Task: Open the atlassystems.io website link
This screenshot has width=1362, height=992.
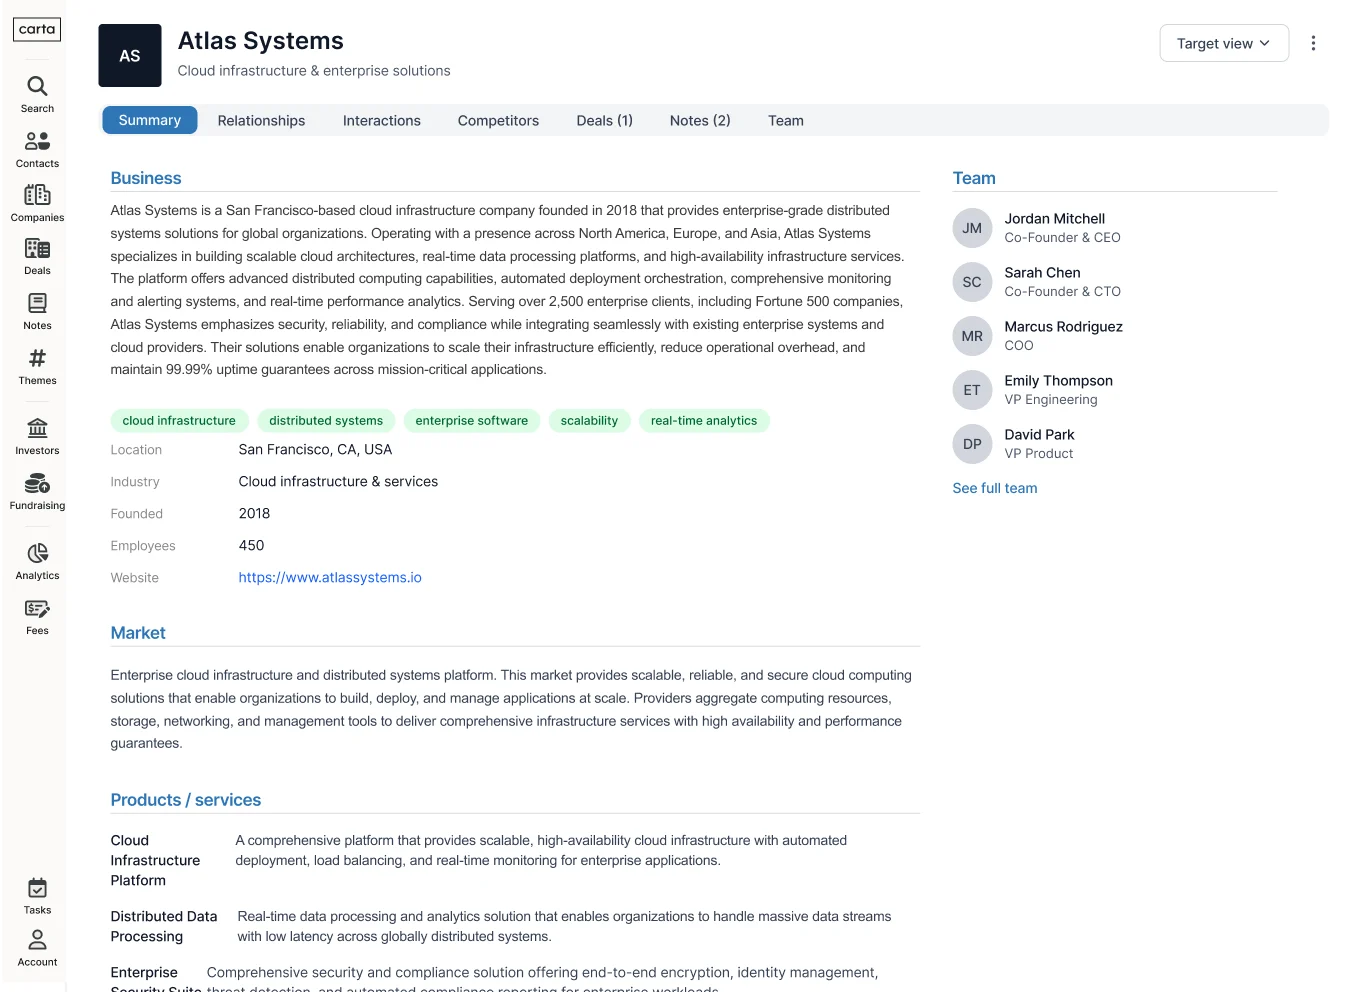Action: (330, 577)
